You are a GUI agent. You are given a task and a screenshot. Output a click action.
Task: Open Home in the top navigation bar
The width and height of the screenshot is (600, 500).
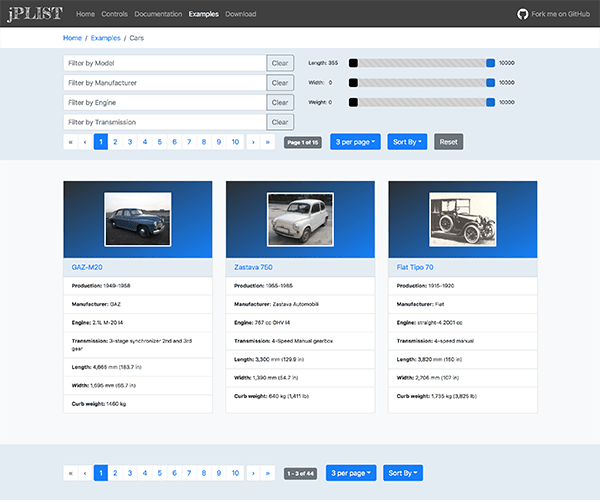[x=85, y=14]
